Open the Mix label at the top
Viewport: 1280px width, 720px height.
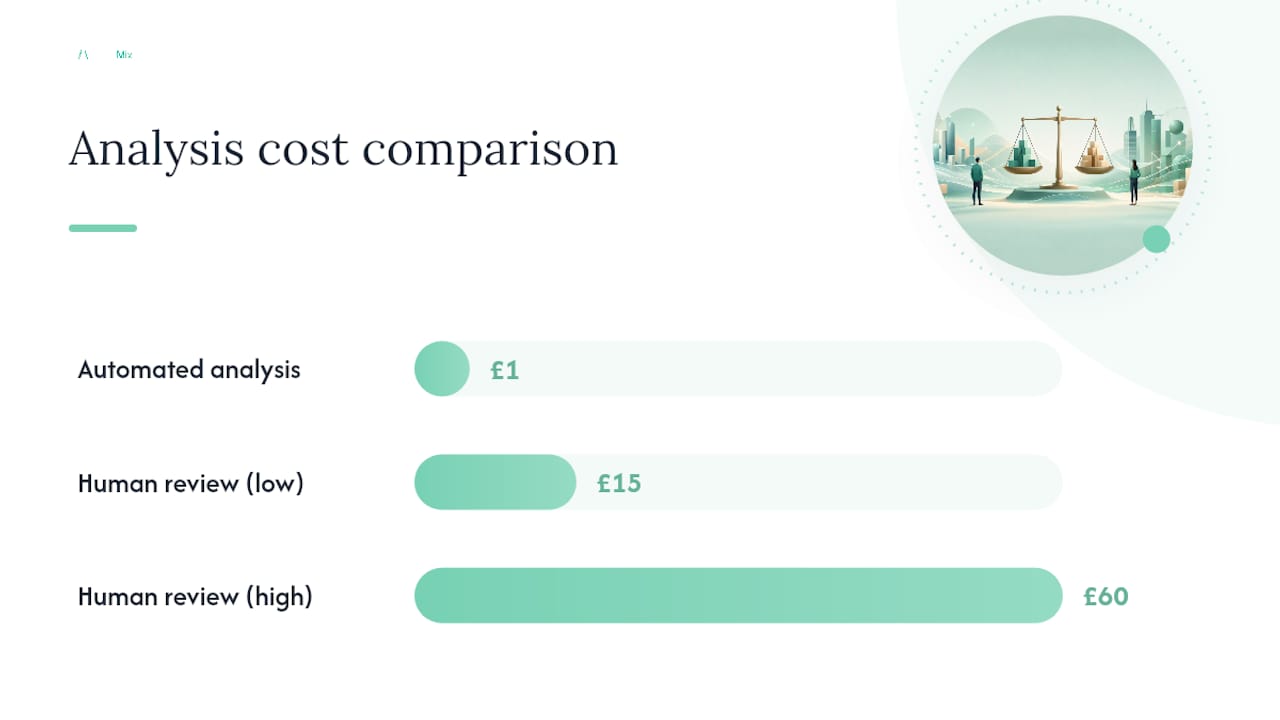click(124, 55)
